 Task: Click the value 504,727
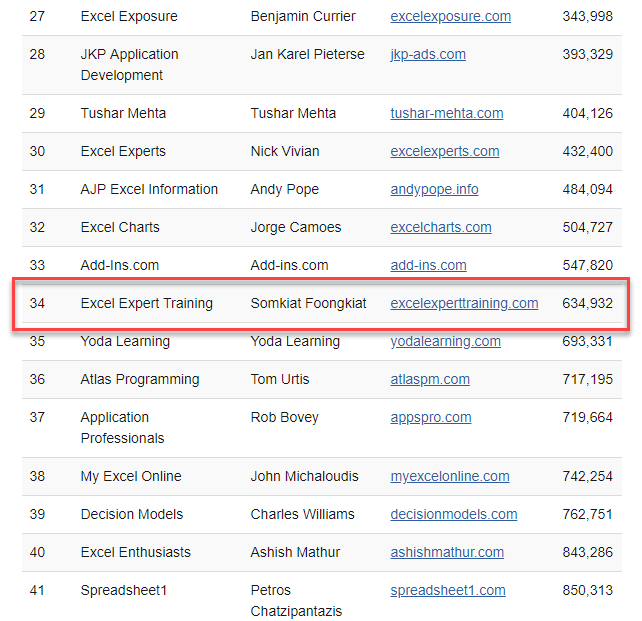pos(588,227)
